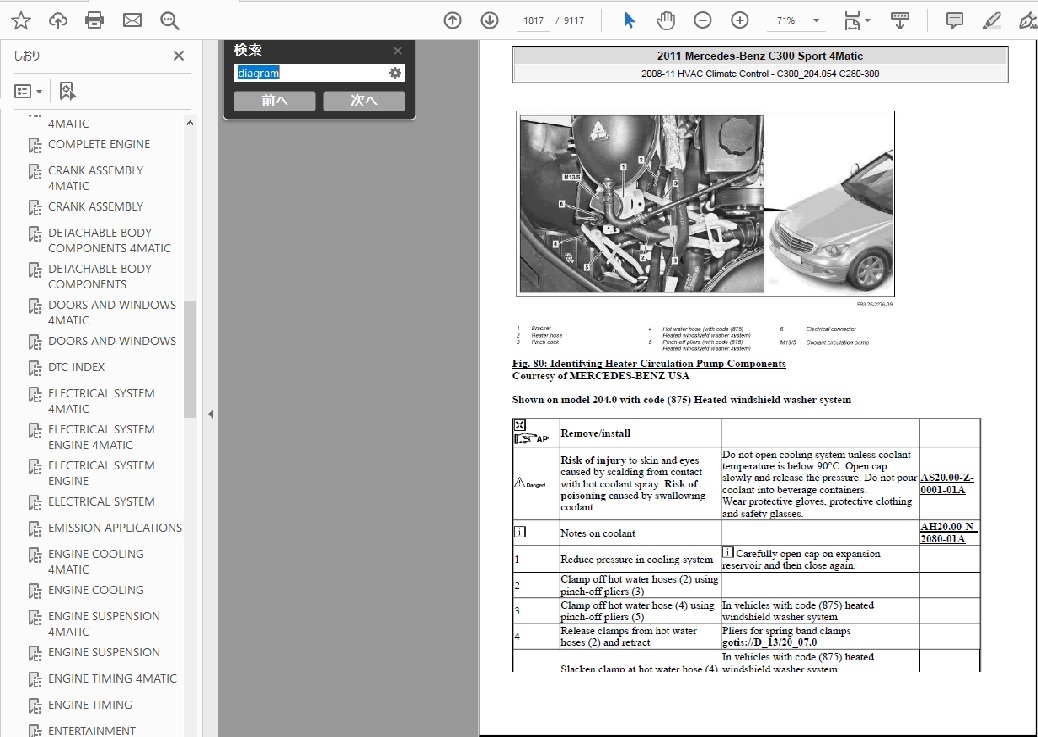Click the scrolling mode toolbar icon

(900, 21)
